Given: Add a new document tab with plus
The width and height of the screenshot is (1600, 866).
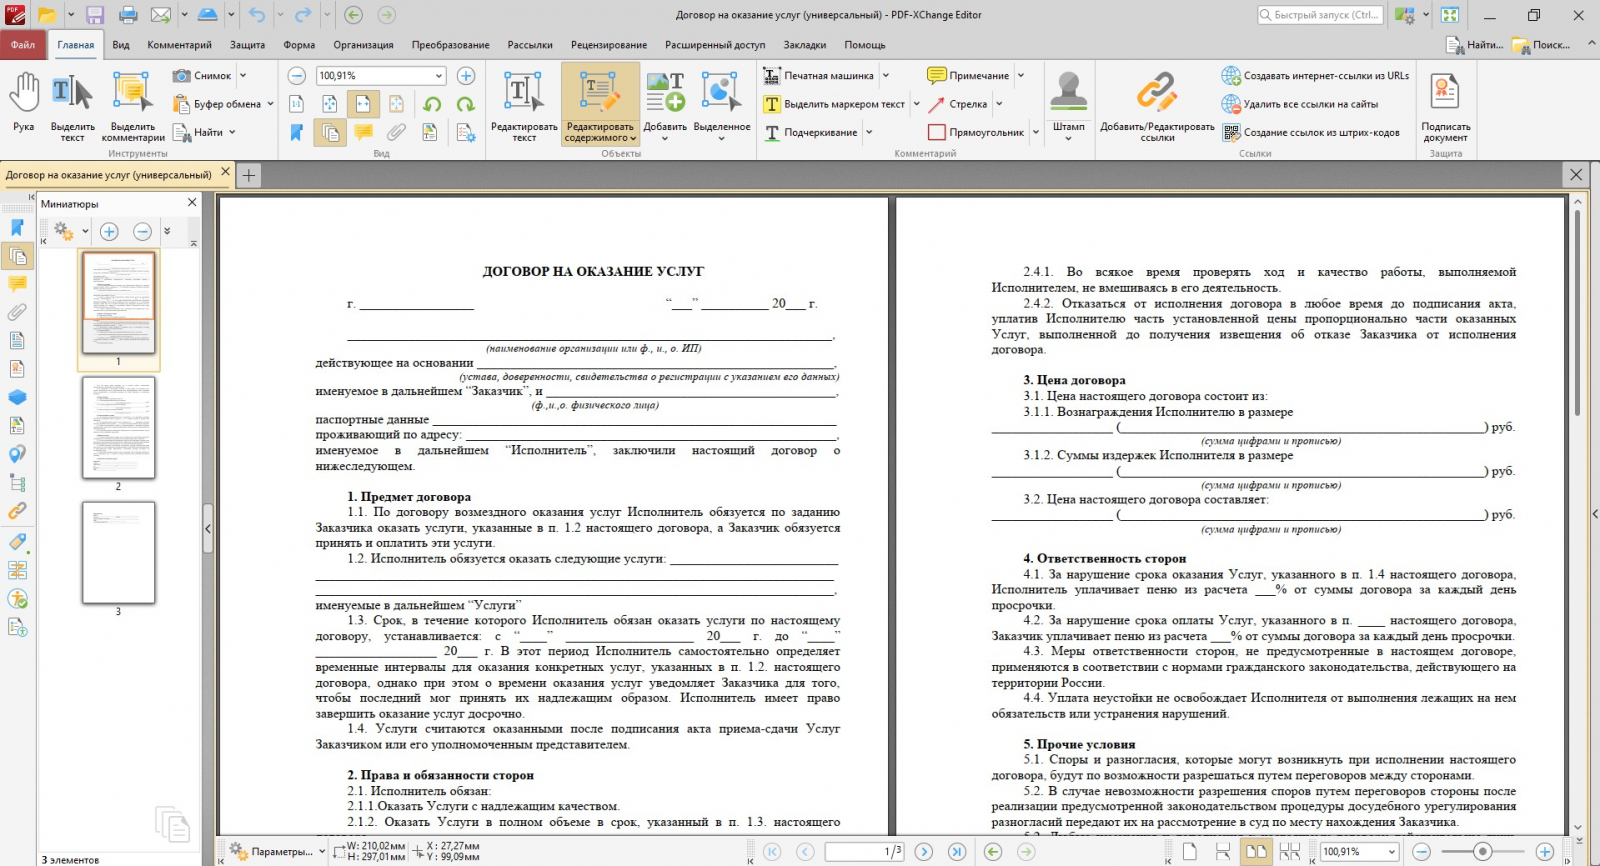Looking at the screenshot, I should point(249,175).
